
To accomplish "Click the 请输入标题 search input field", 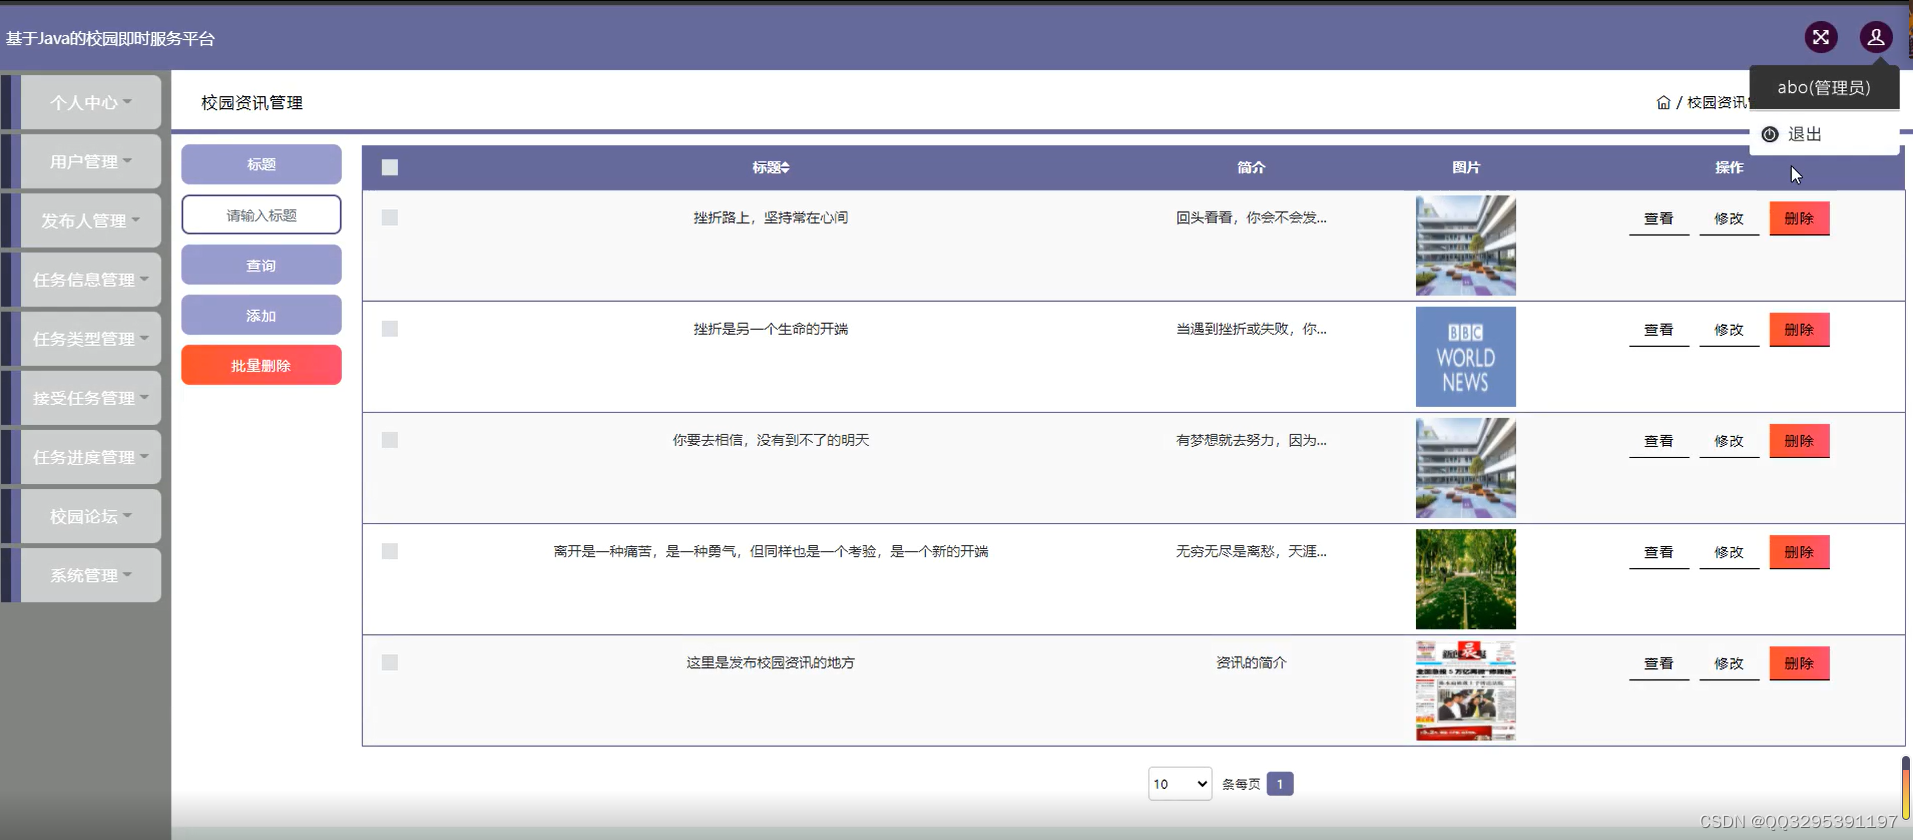I will click(x=261, y=215).
